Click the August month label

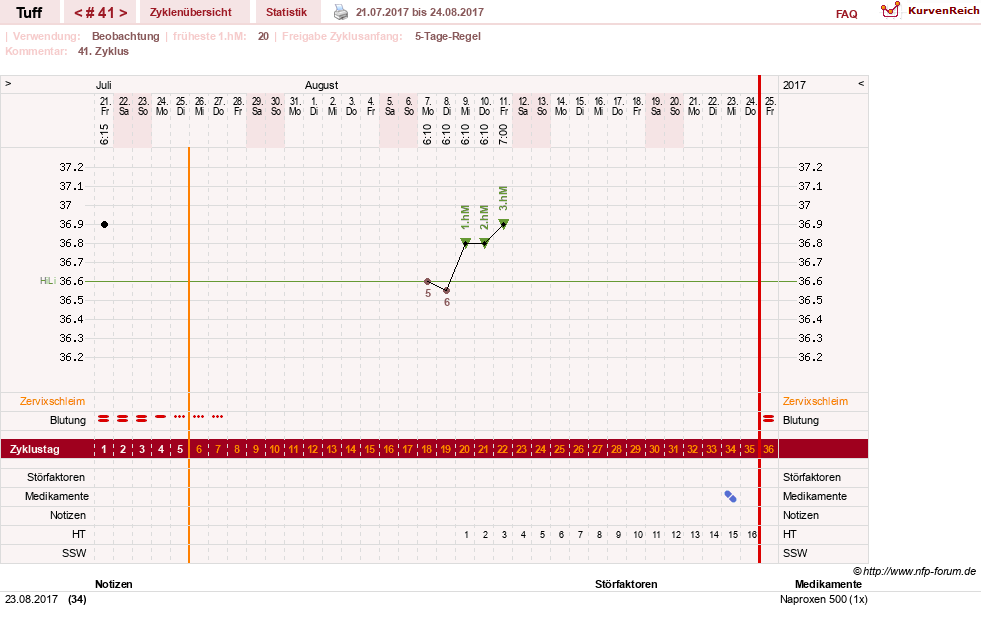pos(322,85)
